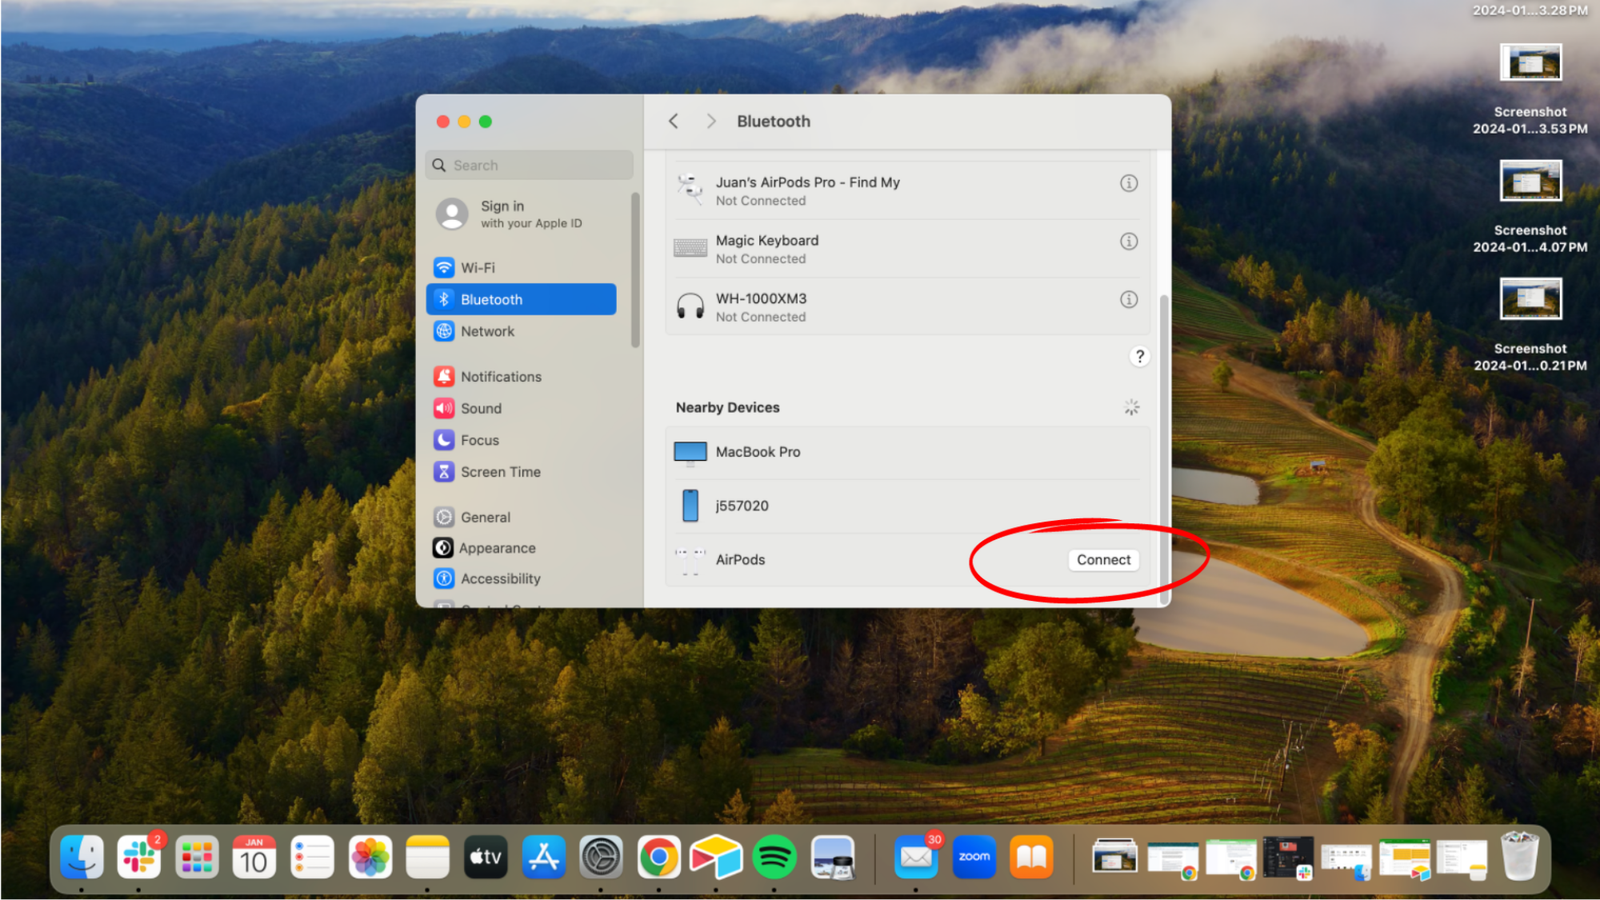Open App Store from the Dock
This screenshot has height=900, width=1600.
point(544,857)
